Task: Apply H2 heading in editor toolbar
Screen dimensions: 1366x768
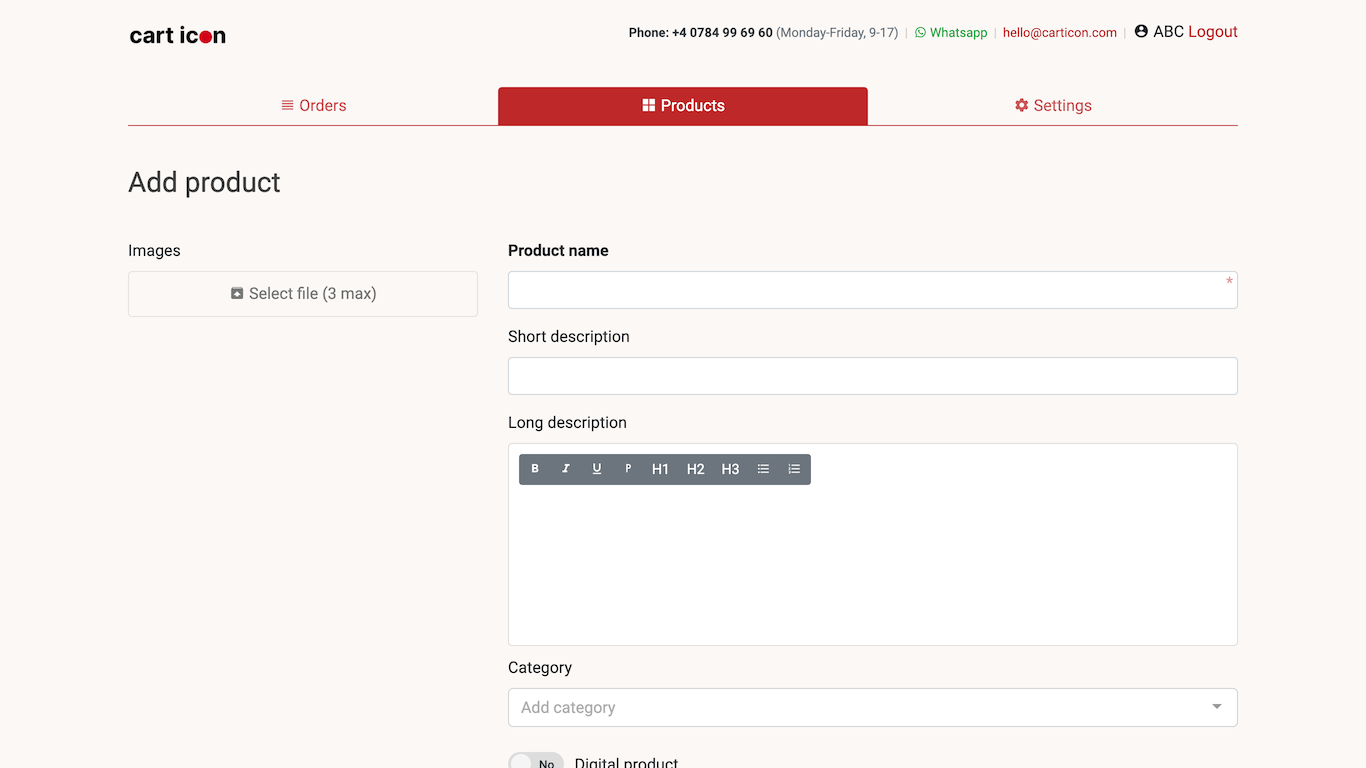Action: point(695,469)
